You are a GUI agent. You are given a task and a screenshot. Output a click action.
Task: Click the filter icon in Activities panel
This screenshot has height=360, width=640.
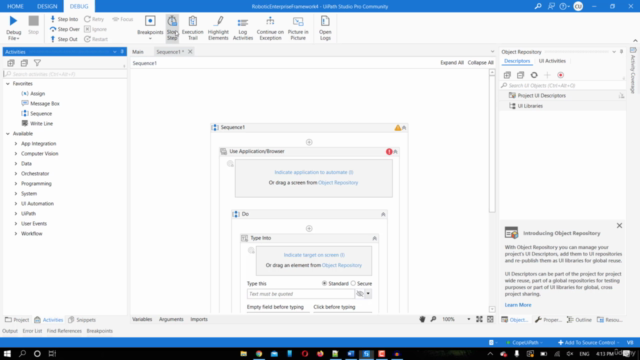click(x=37, y=63)
